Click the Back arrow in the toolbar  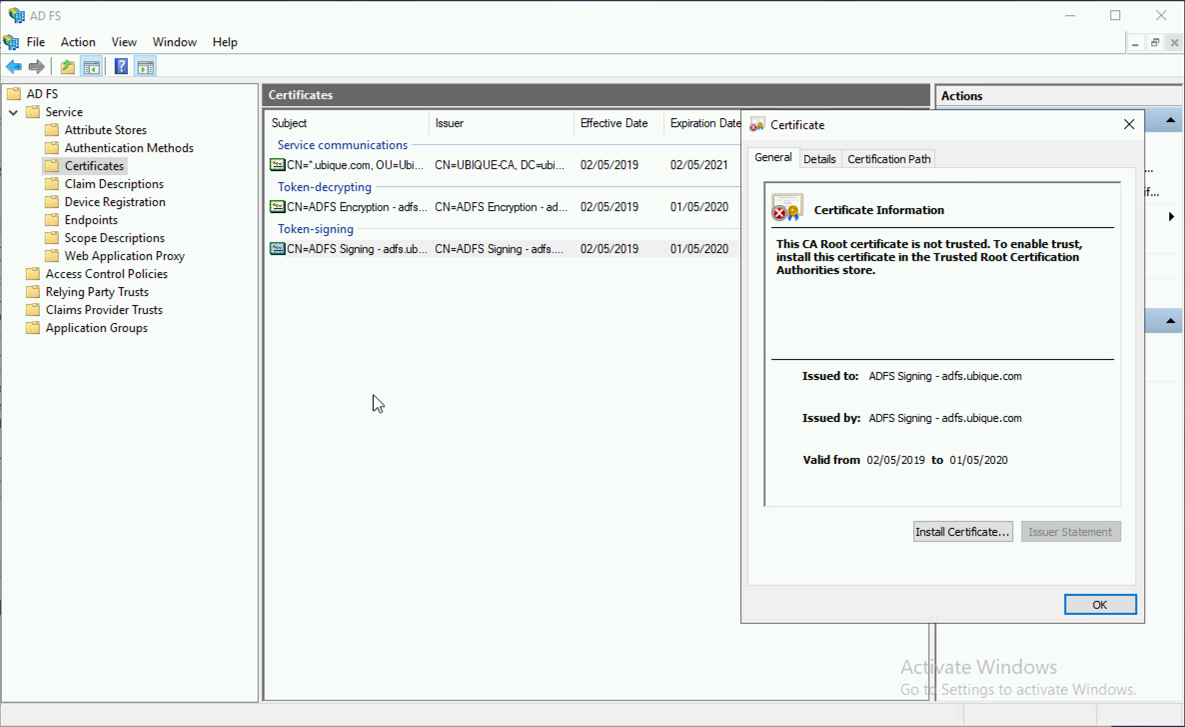click(14, 67)
